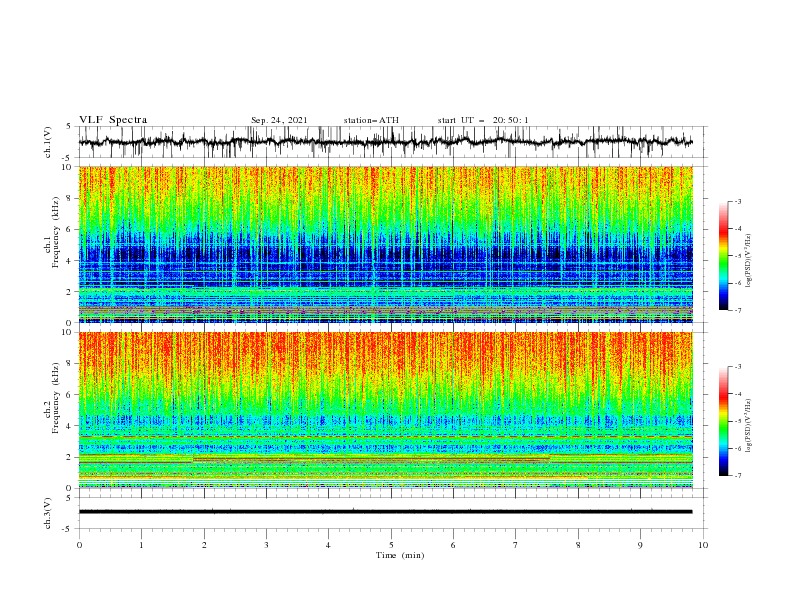Screen dimensions: 792x612
Task: Select the "start UT = 20:50:1" header text
Action: [483, 120]
